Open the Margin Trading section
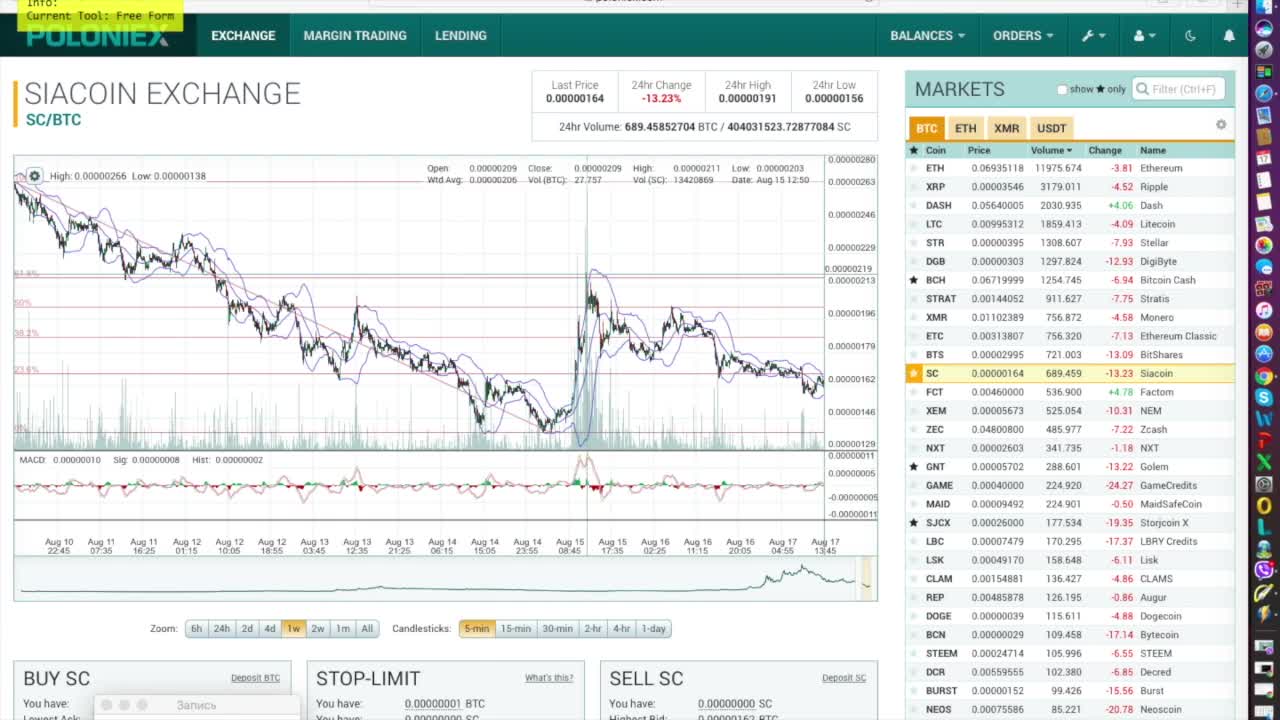This screenshot has height=720, width=1280. tap(355, 35)
